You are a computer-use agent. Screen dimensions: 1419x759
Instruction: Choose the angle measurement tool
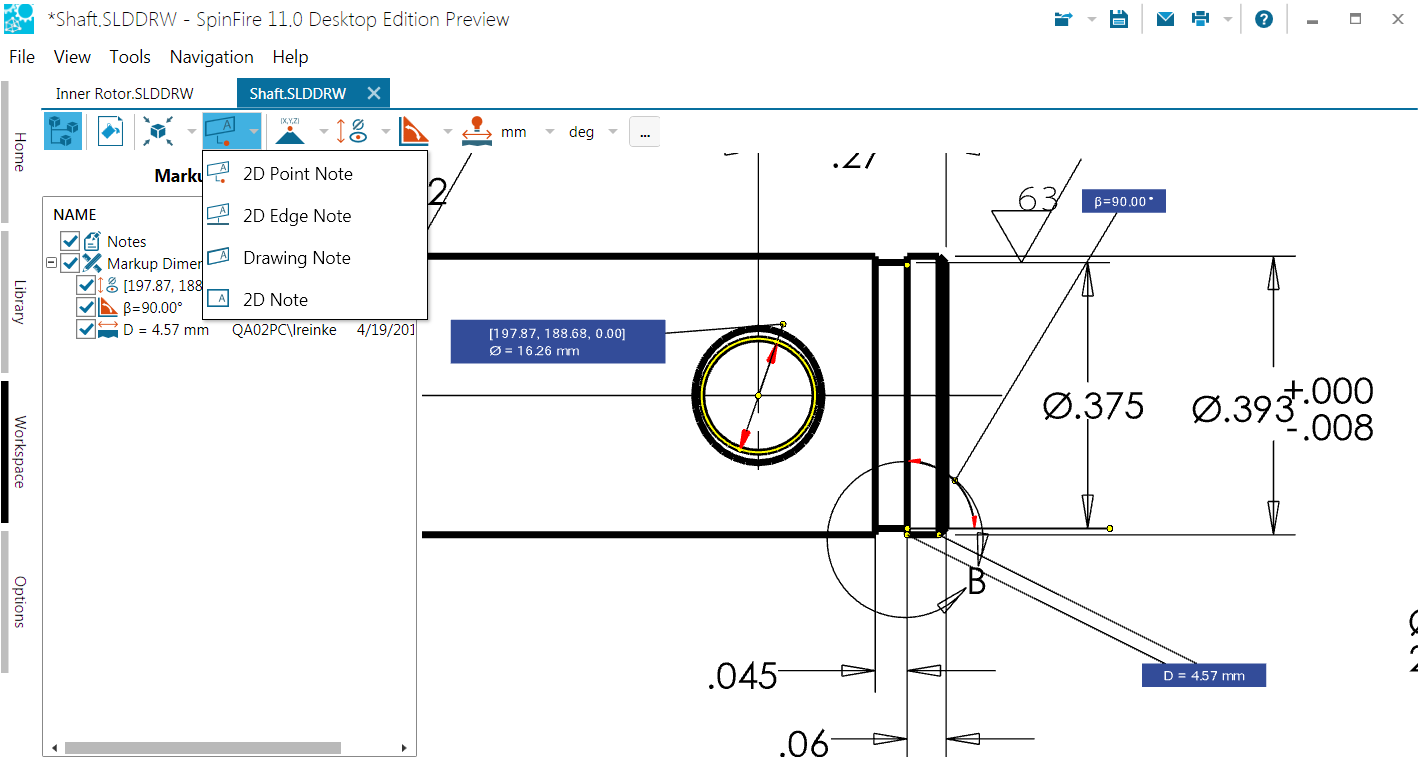click(412, 131)
